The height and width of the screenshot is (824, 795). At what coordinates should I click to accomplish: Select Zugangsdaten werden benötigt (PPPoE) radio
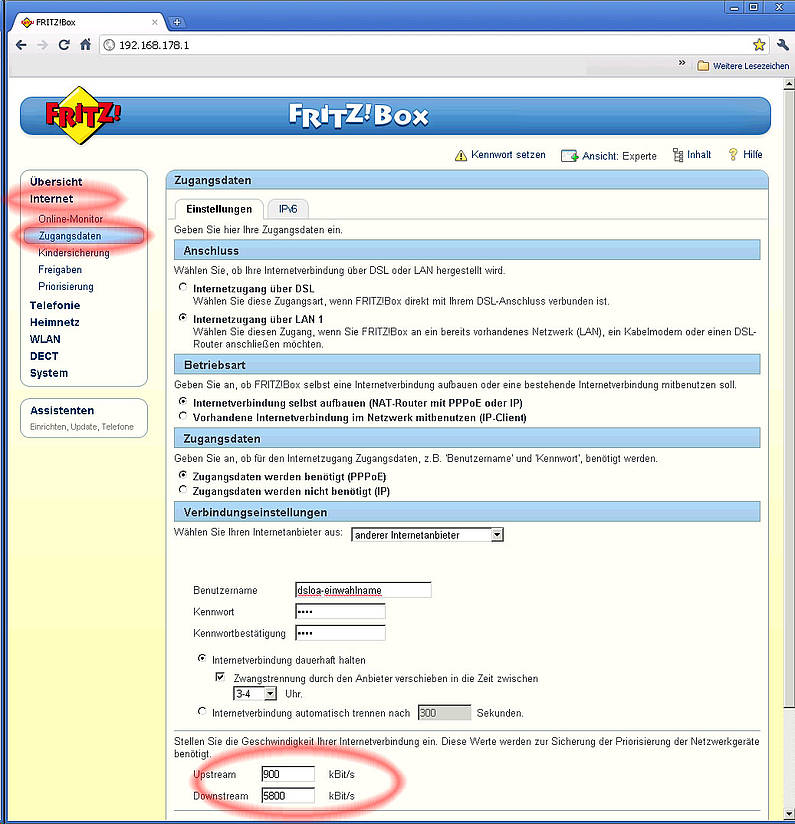click(183, 475)
